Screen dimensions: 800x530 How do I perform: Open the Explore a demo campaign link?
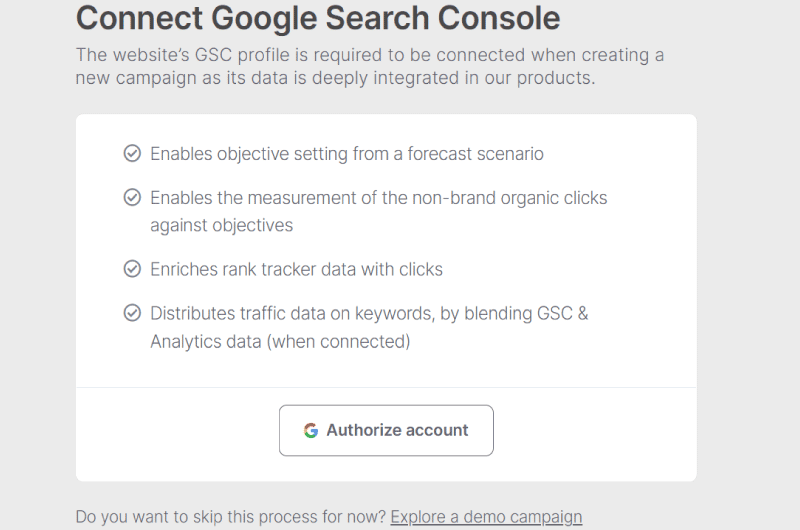click(x=486, y=517)
